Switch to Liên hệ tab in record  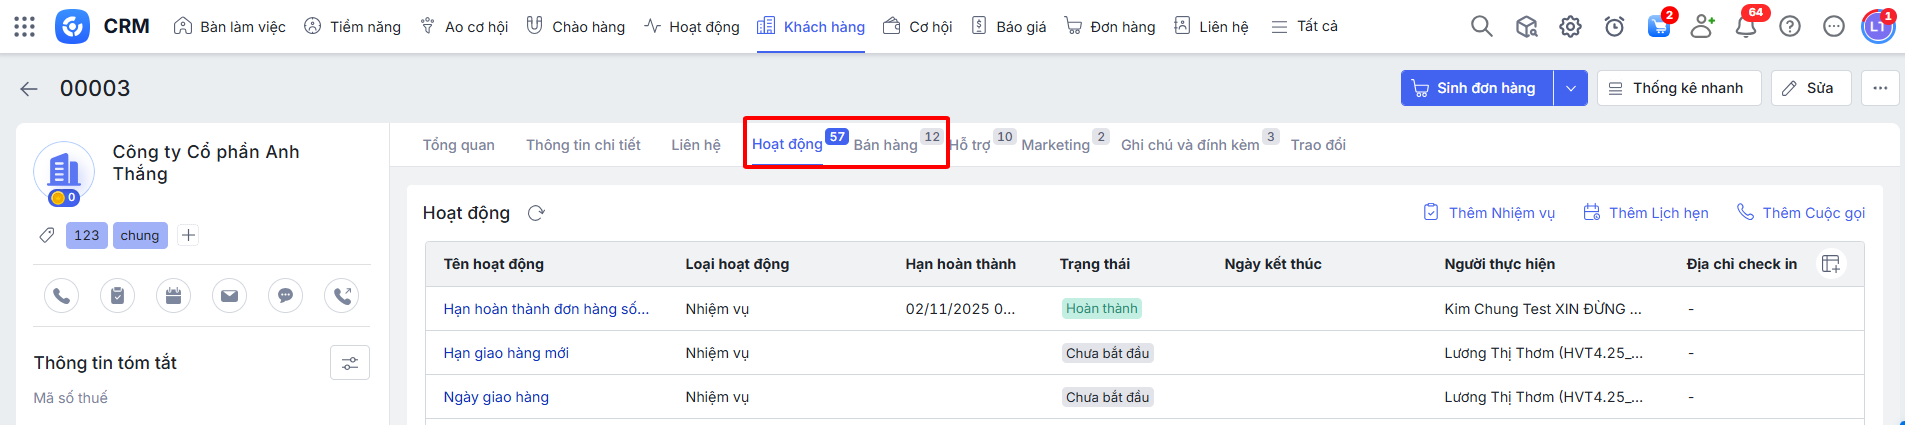tap(696, 145)
